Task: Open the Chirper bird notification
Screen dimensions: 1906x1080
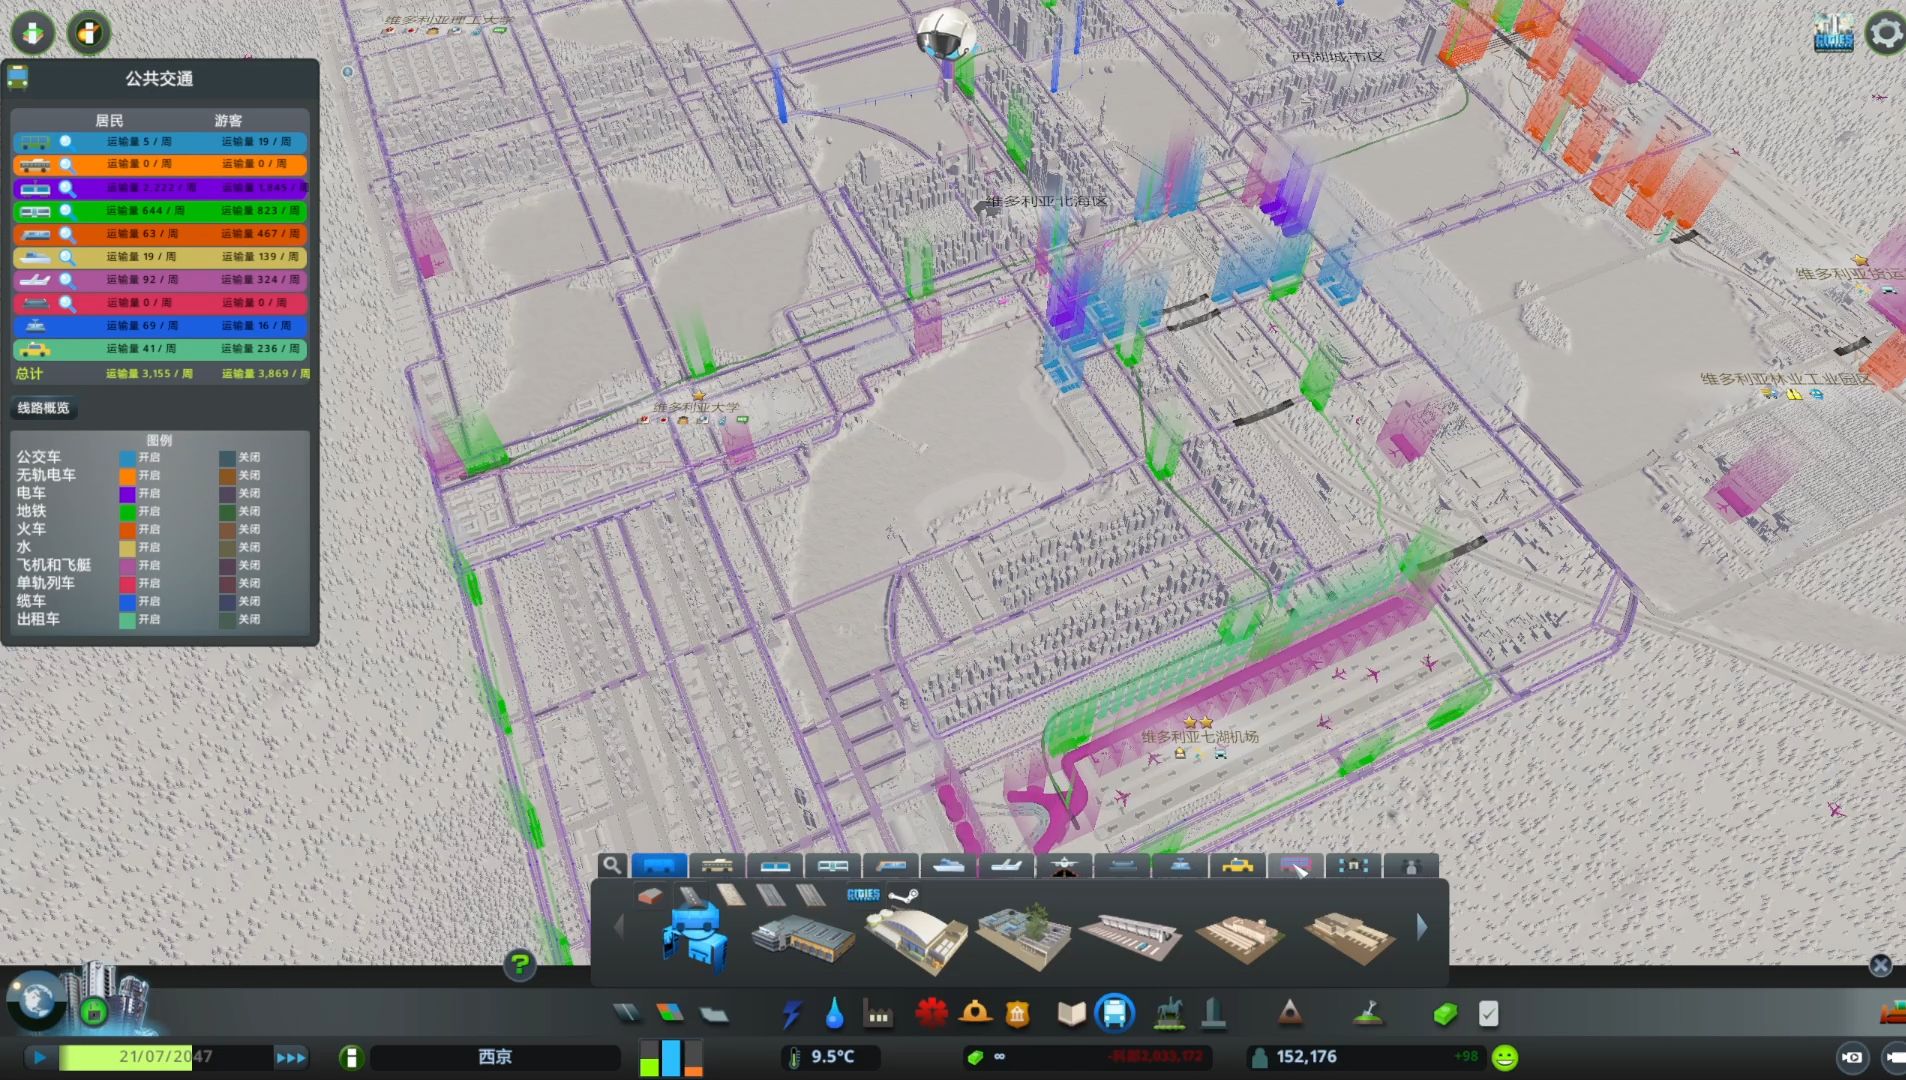Action: click(945, 36)
